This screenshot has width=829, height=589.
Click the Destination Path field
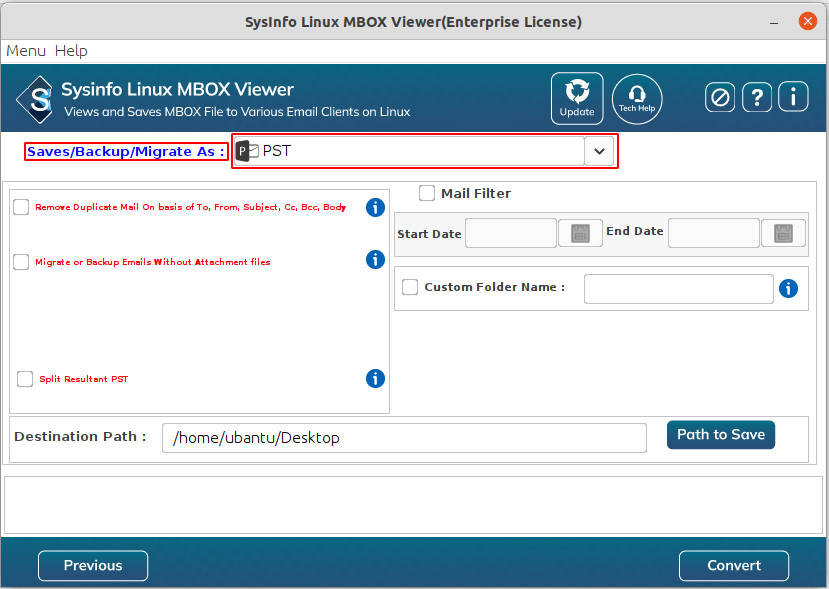click(x=404, y=438)
